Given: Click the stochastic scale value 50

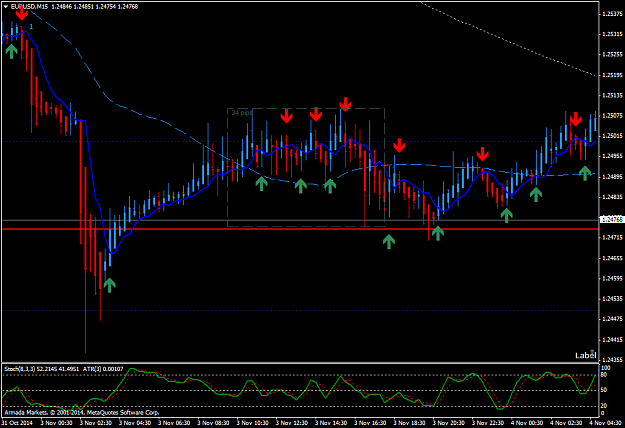Looking at the screenshot, I should coord(604,390).
